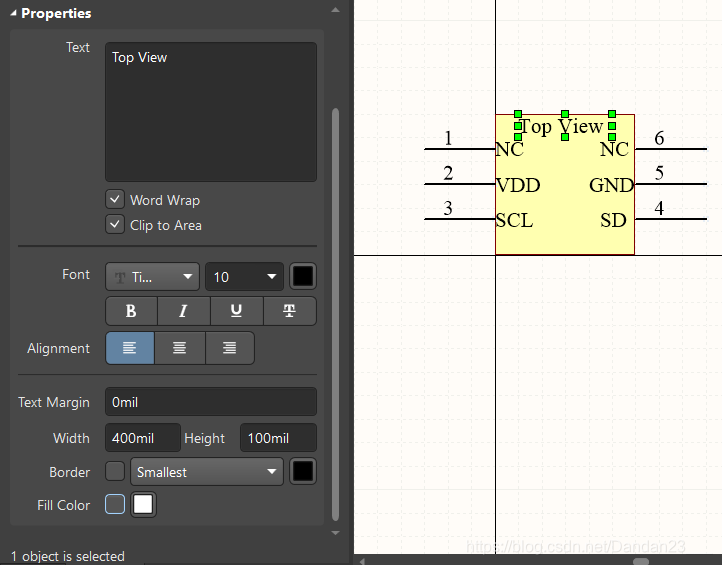Screen dimensions: 722x565
Task: Open the Border width Smallest dropdown
Action: pyautogui.click(x=207, y=472)
